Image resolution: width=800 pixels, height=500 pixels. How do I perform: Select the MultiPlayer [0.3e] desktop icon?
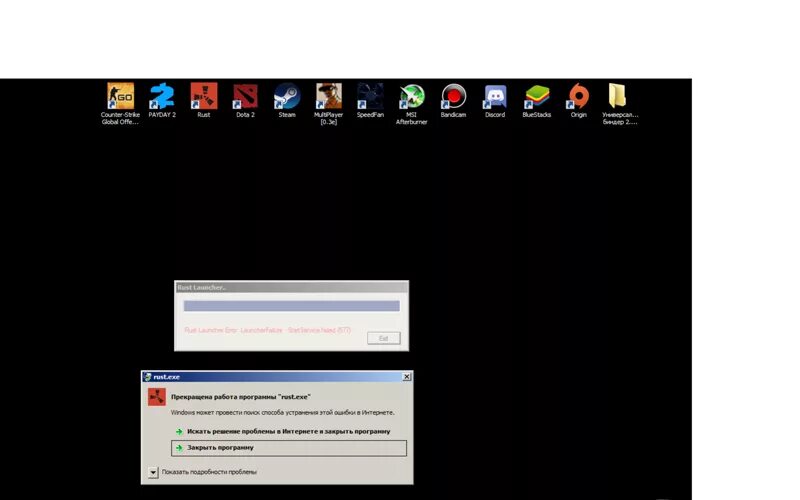click(x=329, y=96)
